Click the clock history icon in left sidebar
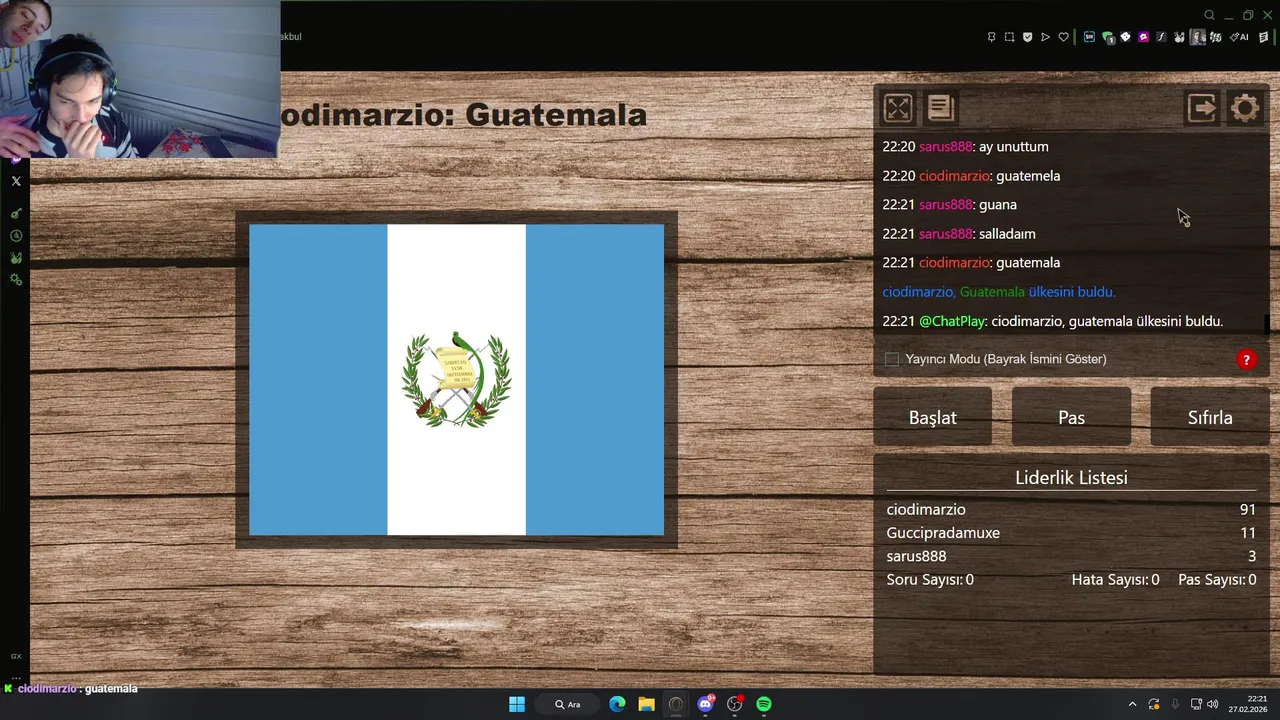 coord(16,236)
